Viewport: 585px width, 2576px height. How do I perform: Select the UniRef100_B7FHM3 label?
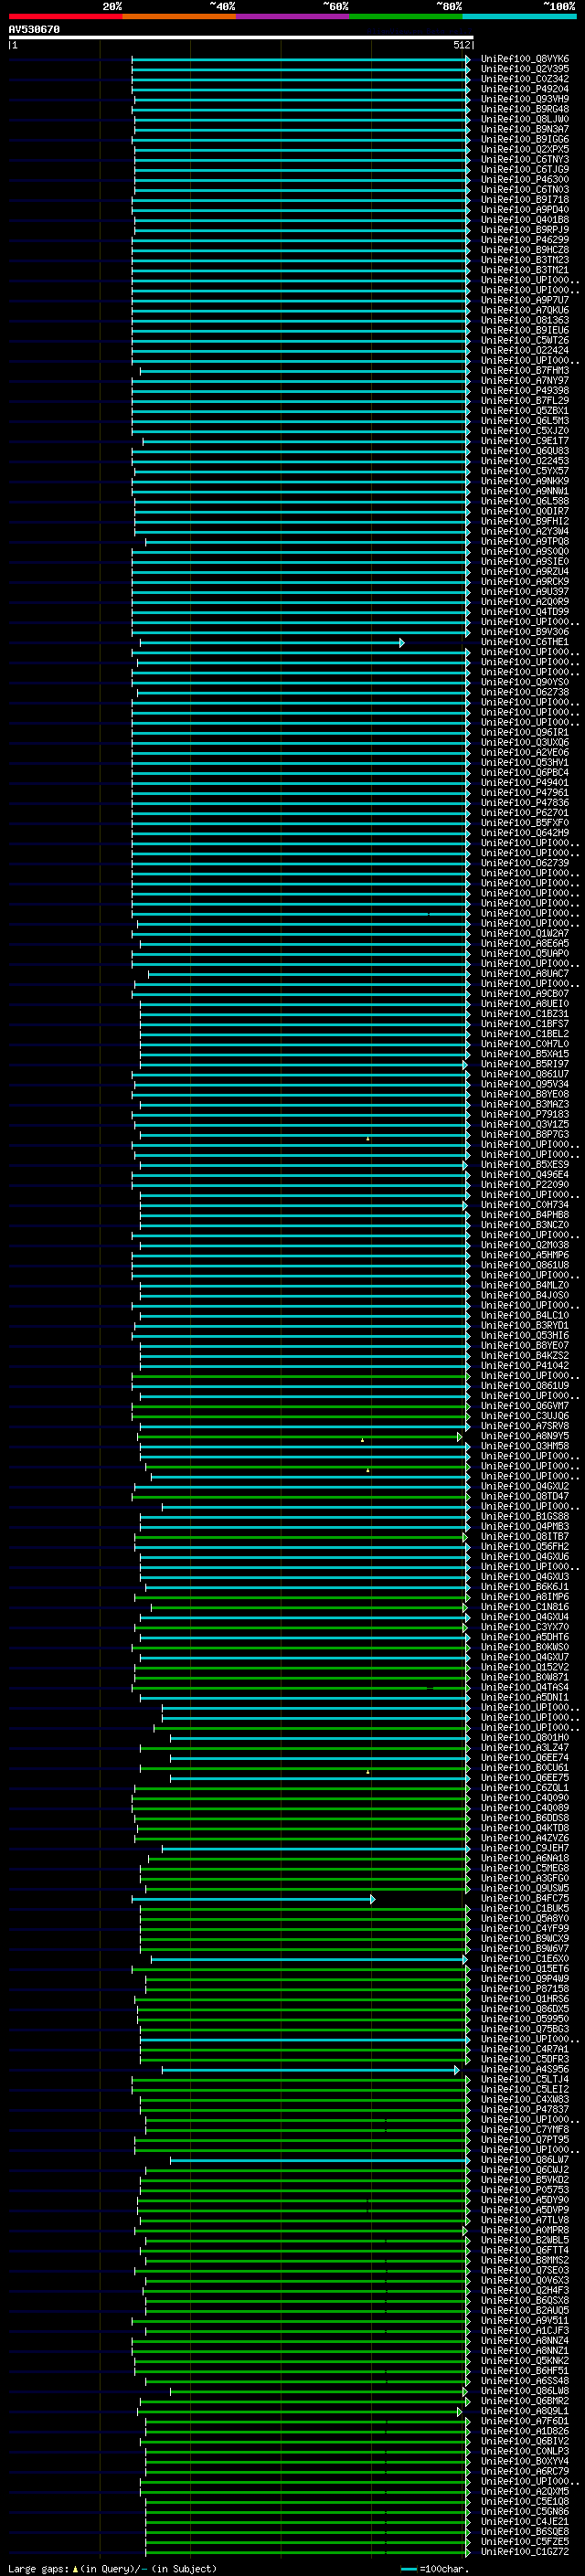[x=525, y=370]
